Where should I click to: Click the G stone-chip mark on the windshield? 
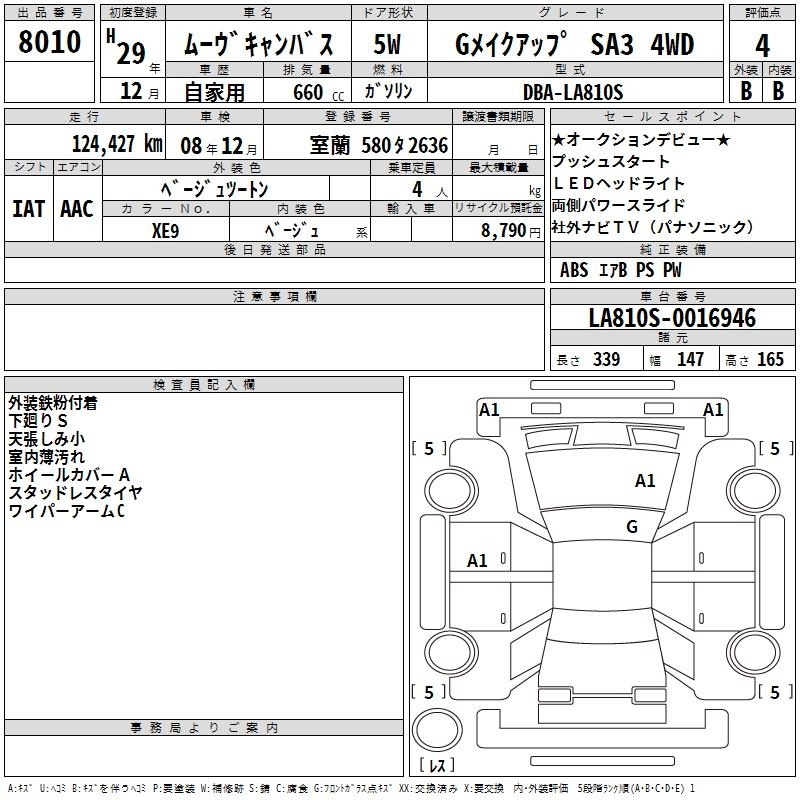[x=631, y=527]
